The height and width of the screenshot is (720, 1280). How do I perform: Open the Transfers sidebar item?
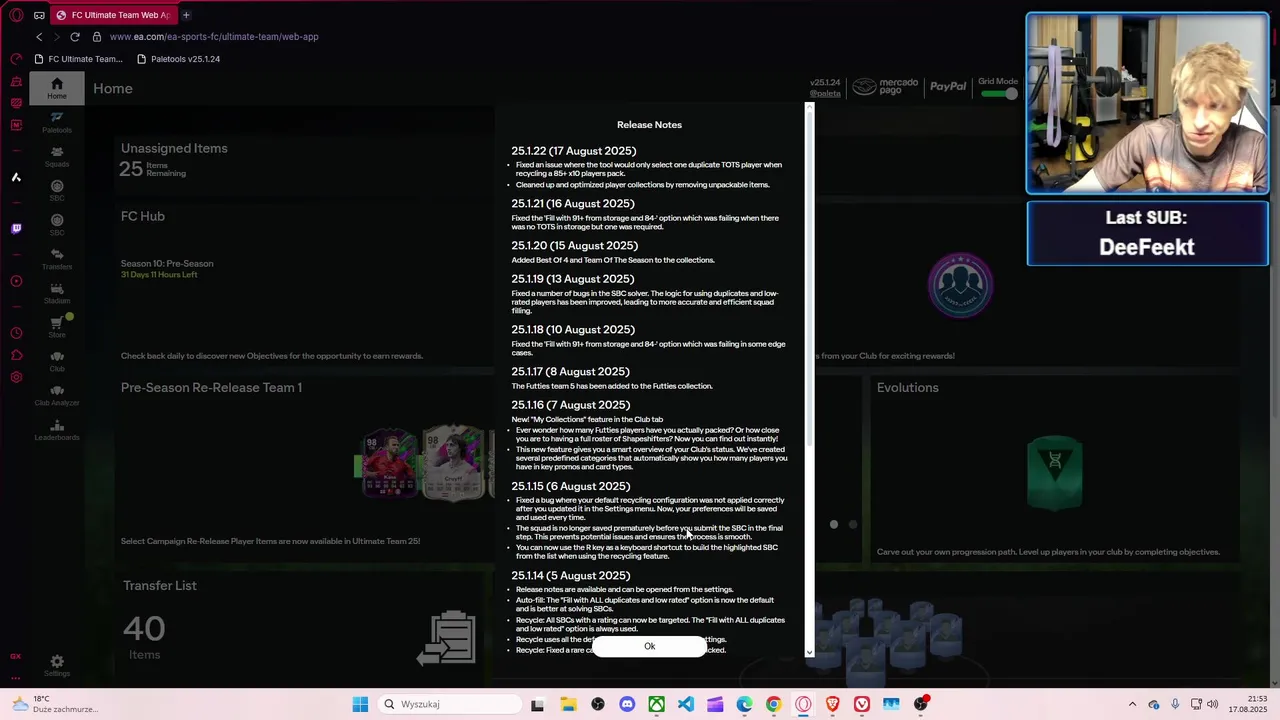coord(57,259)
